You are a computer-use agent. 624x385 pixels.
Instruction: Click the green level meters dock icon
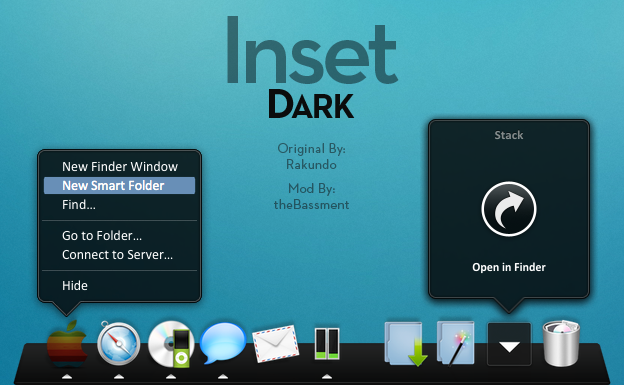327,344
